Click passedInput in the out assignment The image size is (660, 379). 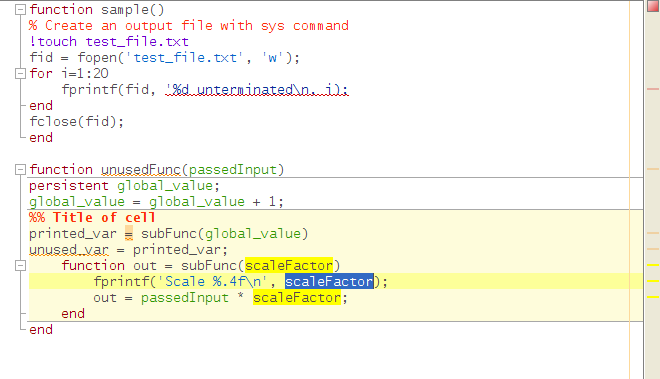(184, 298)
